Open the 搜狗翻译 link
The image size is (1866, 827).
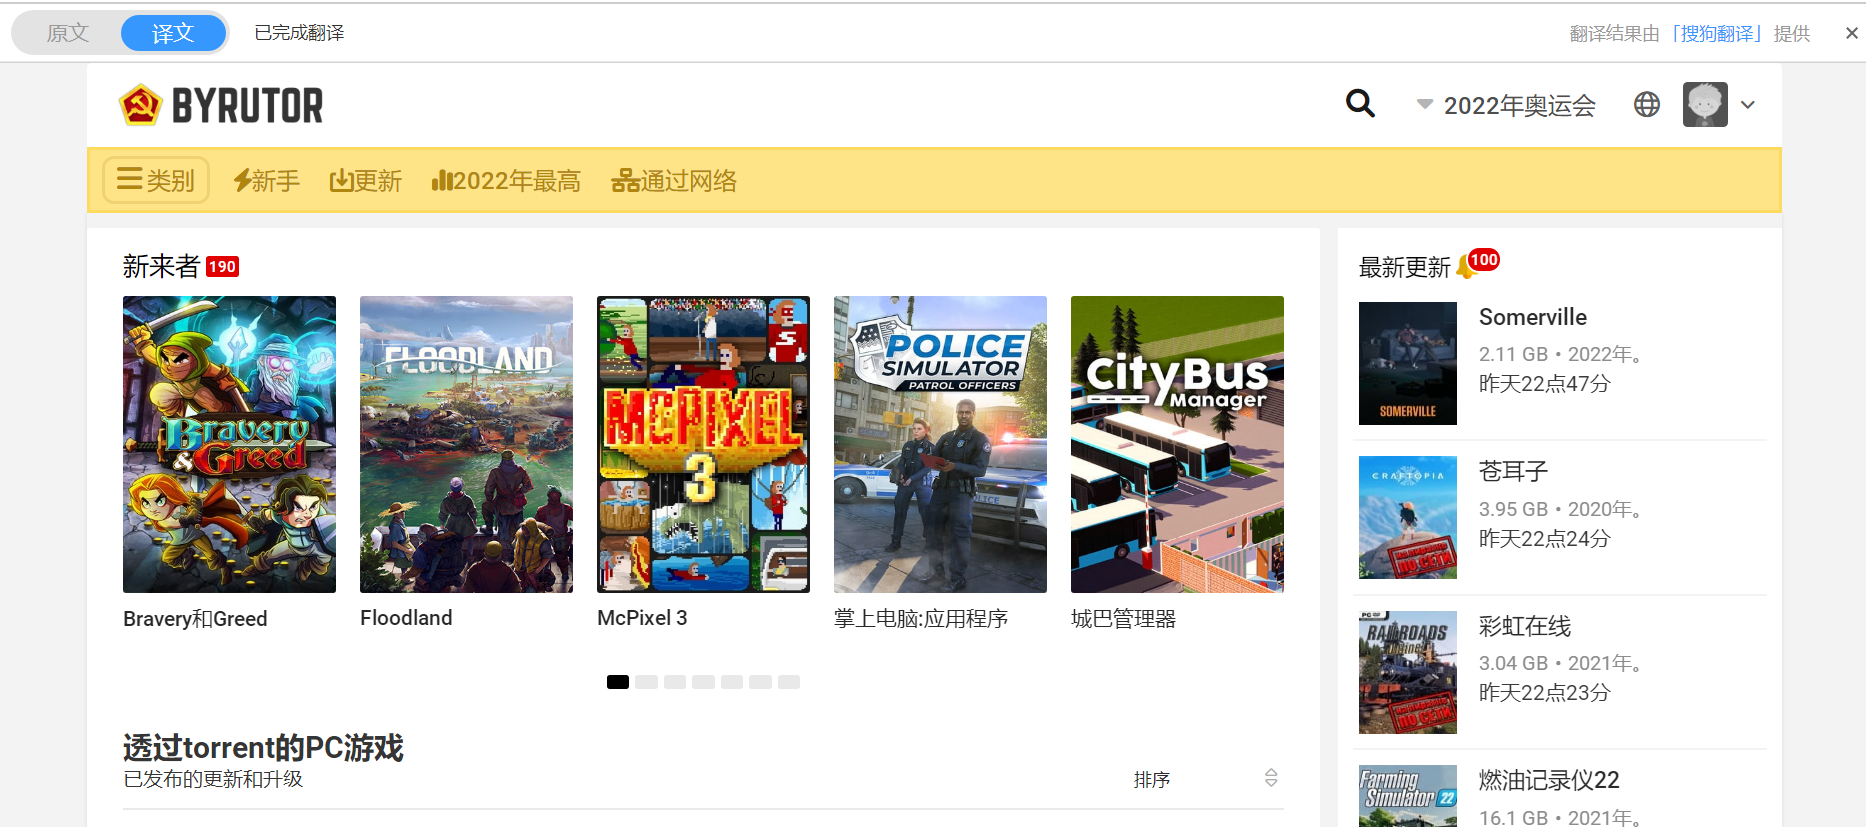tap(1717, 34)
